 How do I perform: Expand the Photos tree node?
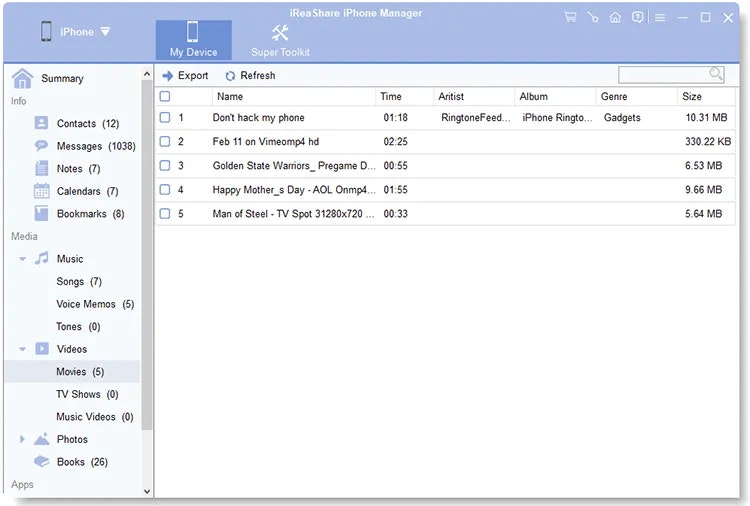(22, 439)
